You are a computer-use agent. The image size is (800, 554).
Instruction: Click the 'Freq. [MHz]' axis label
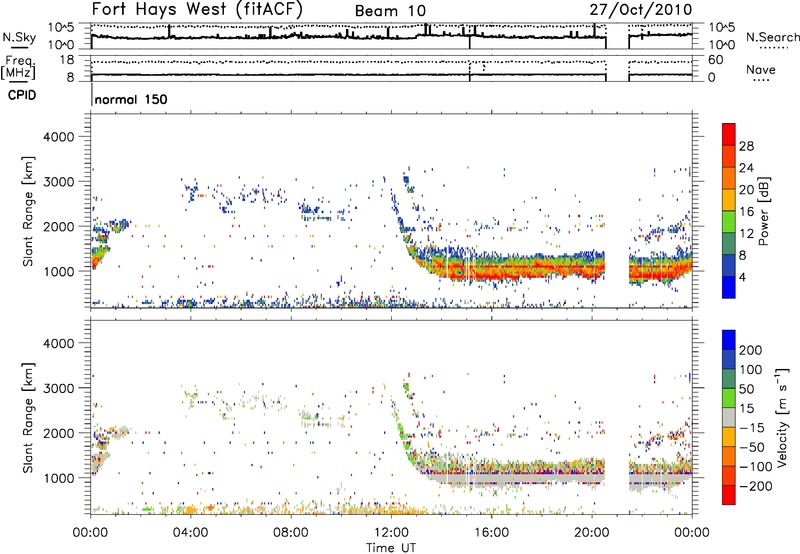pos(19,68)
